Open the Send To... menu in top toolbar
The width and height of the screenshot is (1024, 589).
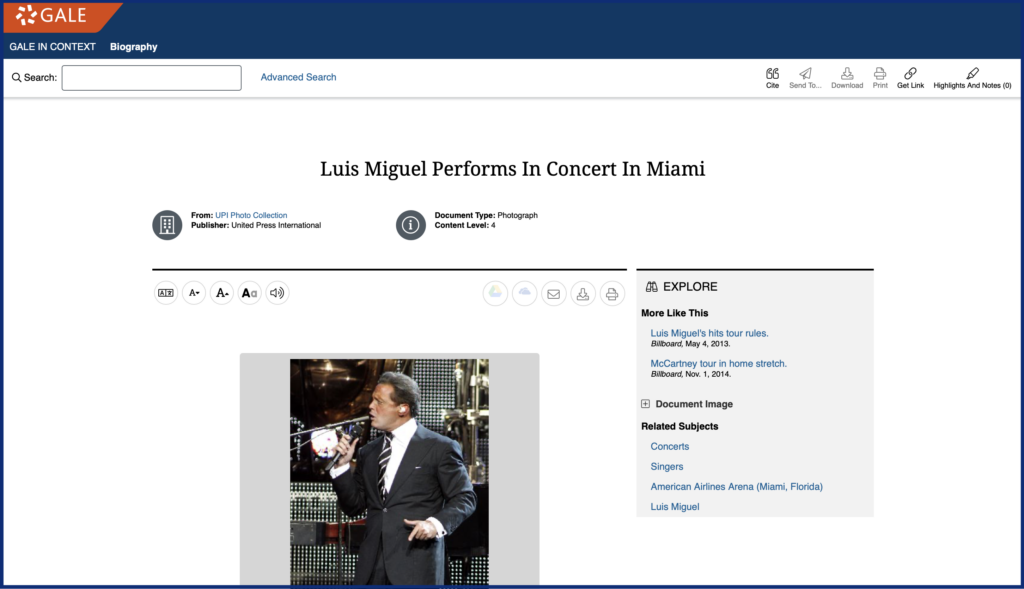805,78
